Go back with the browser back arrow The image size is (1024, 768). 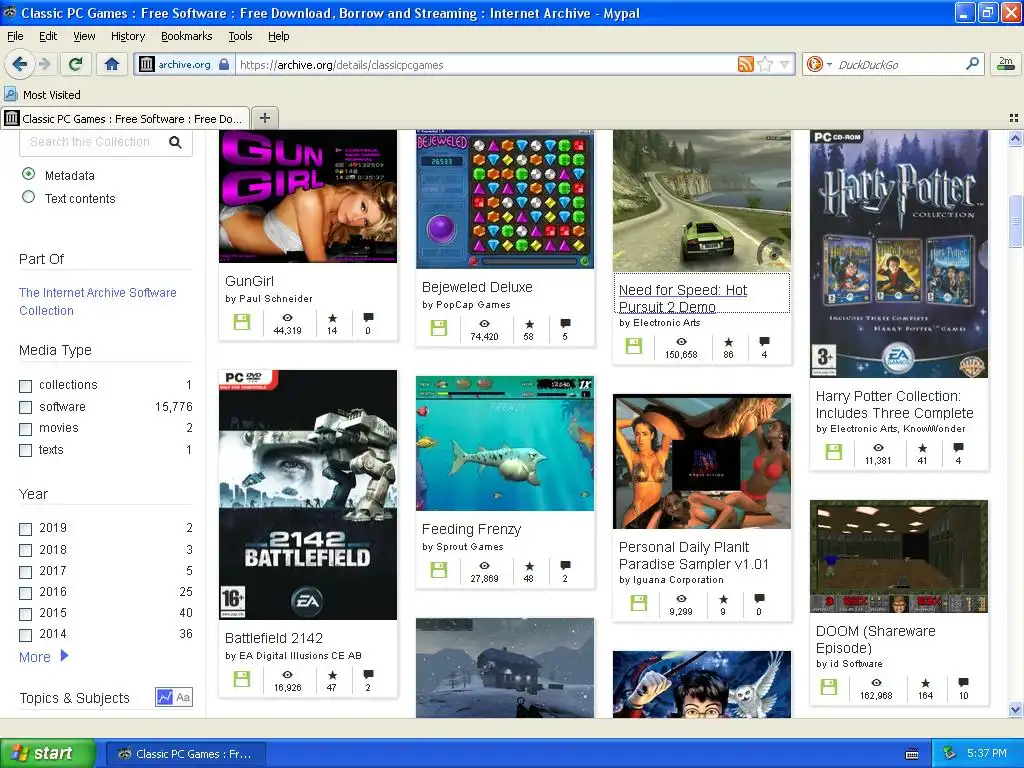pyautogui.click(x=19, y=64)
